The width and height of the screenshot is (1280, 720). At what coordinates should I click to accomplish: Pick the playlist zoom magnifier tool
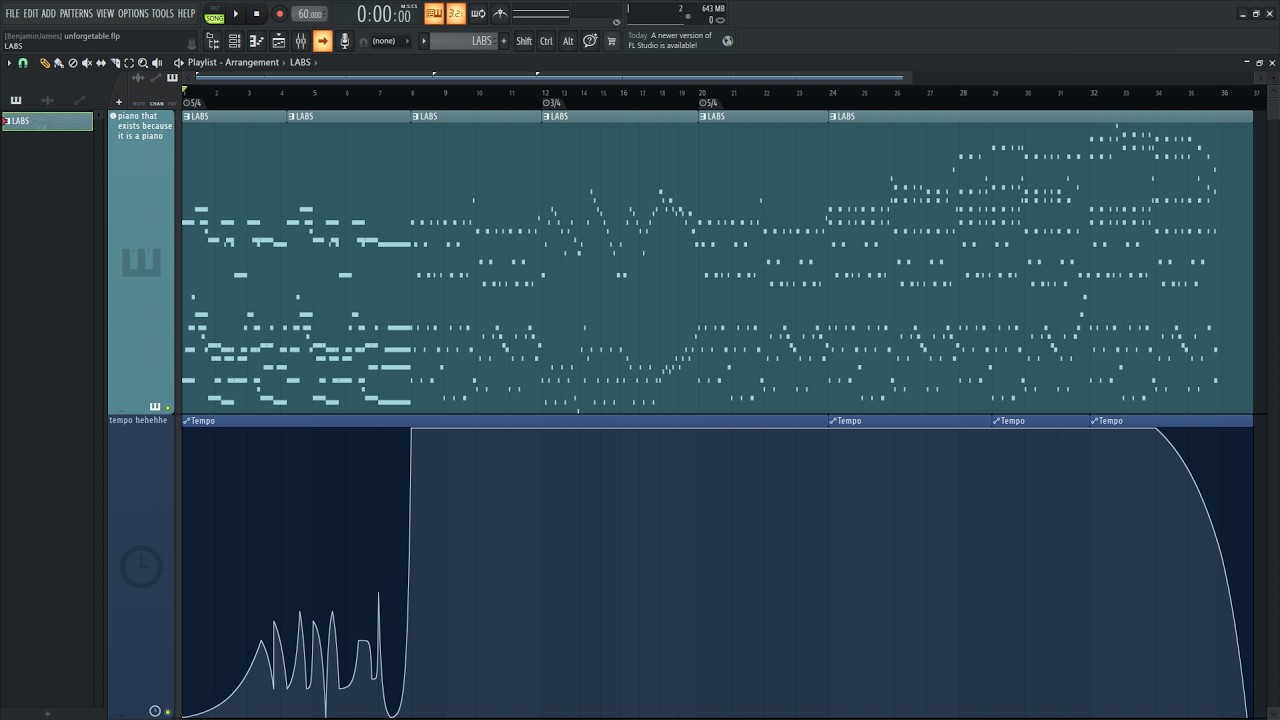coord(143,63)
